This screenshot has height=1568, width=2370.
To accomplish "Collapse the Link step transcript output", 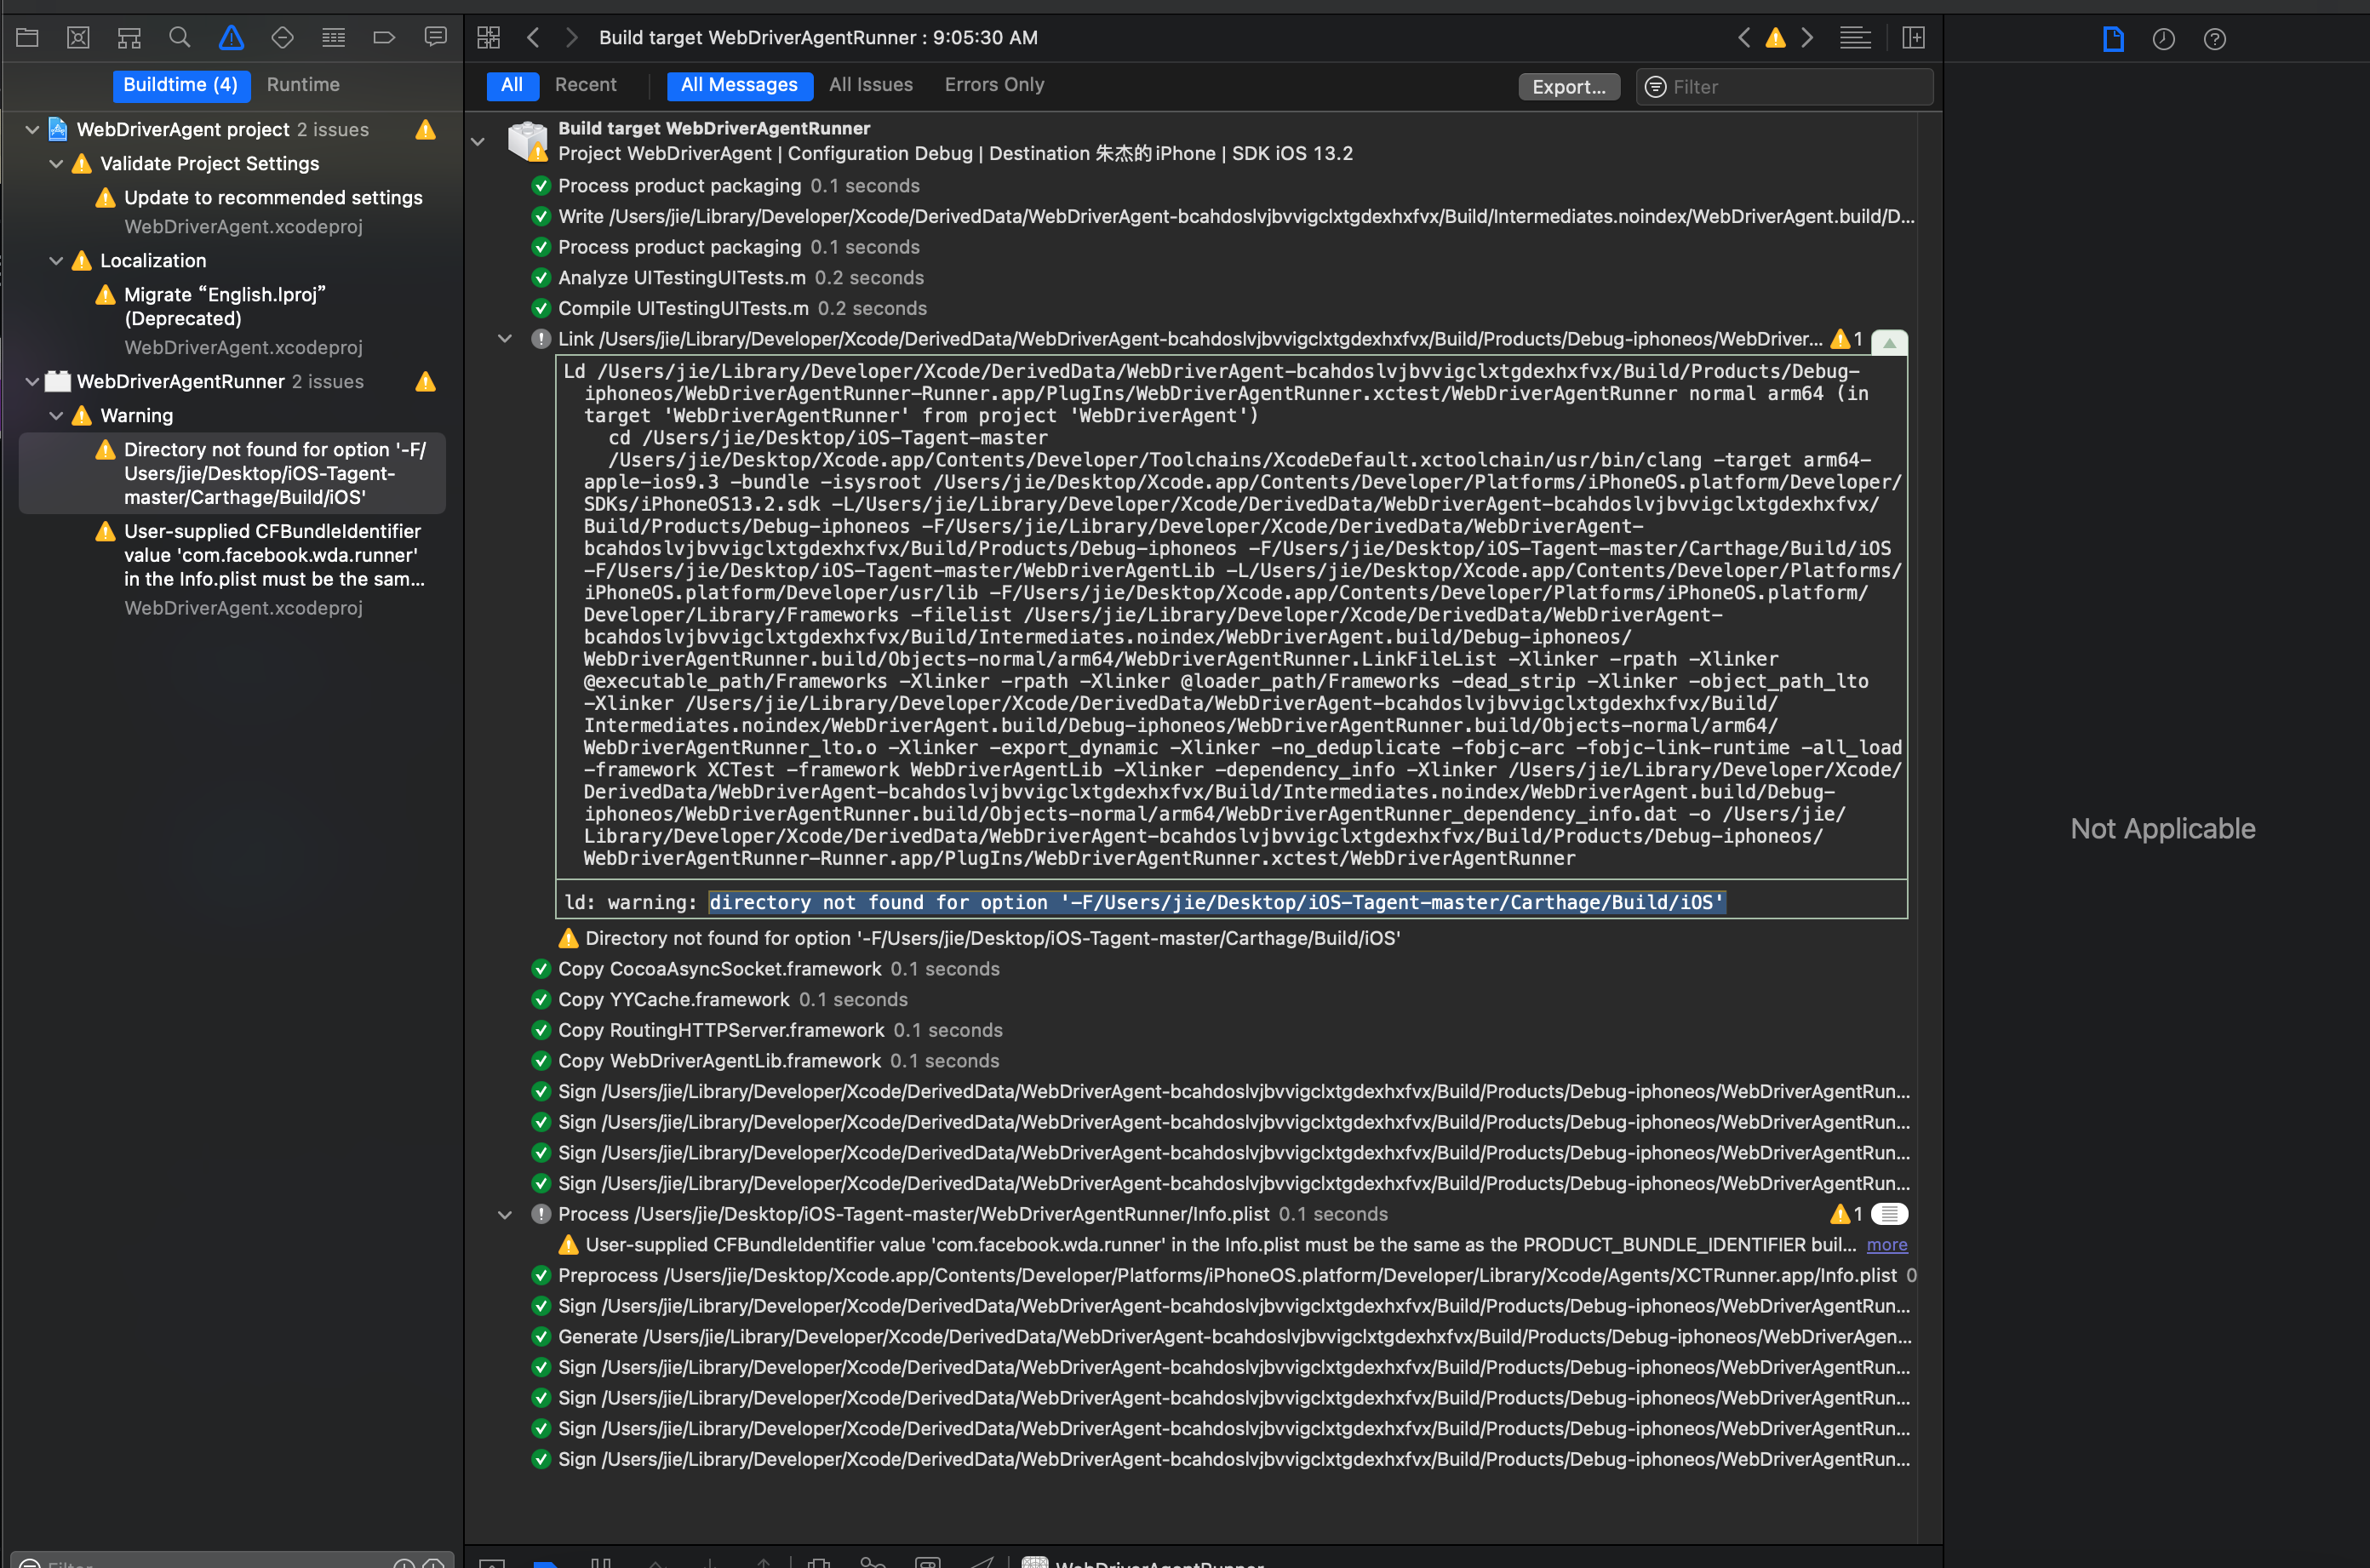I will coord(504,338).
